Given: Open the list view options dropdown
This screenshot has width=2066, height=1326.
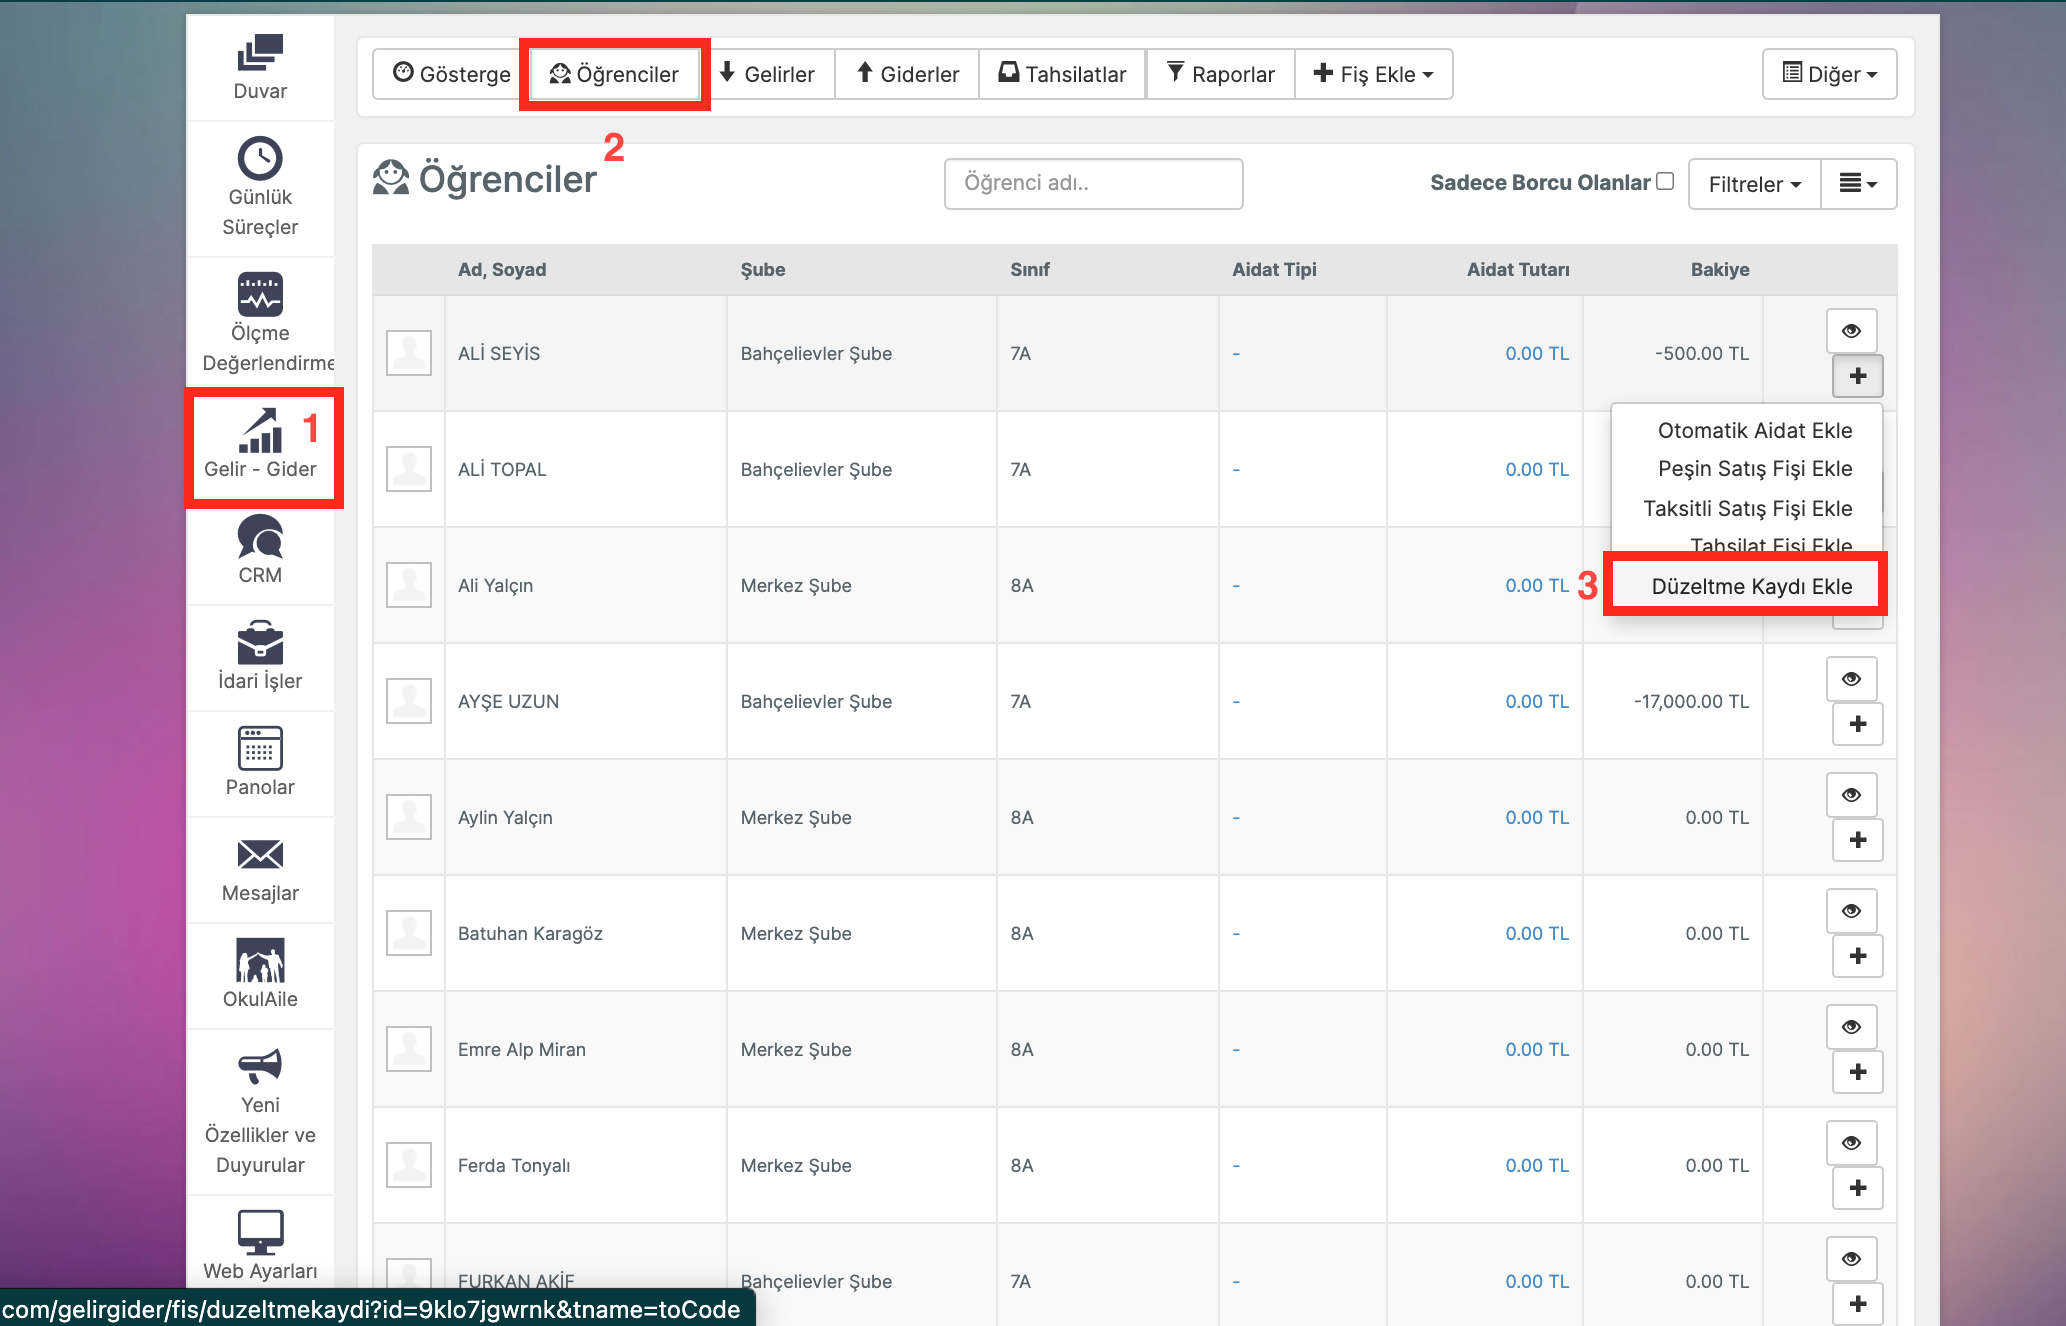Looking at the screenshot, I should (x=1859, y=184).
